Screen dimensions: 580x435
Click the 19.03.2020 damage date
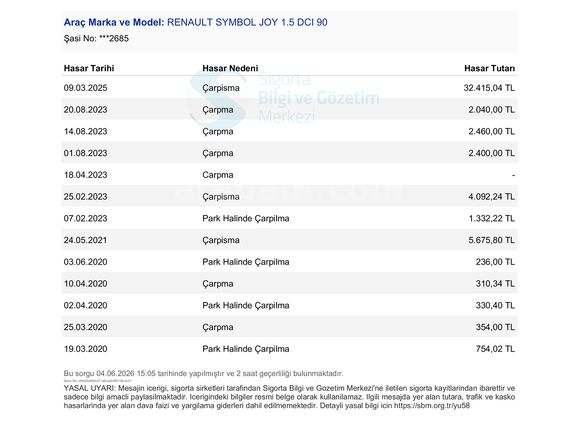85,349
